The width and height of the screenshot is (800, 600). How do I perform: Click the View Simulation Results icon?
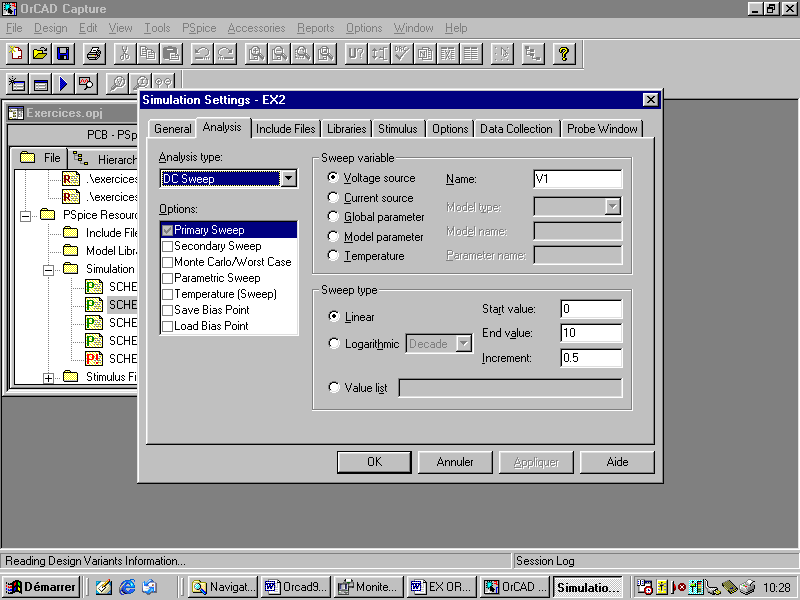pyautogui.click(x=86, y=84)
